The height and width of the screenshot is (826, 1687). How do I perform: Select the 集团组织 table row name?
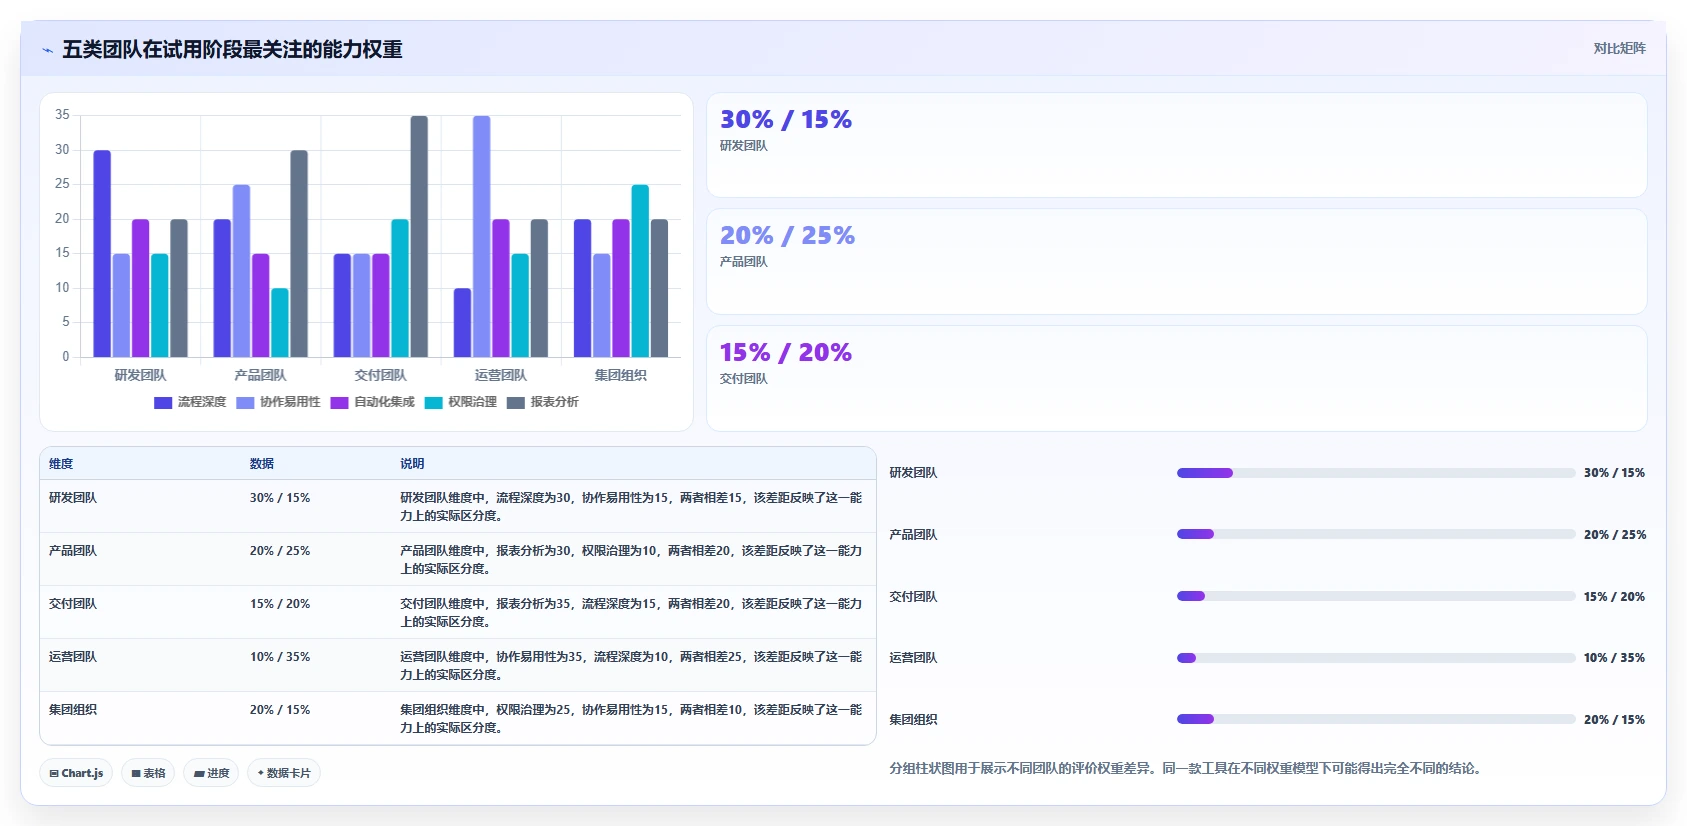click(73, 710)
